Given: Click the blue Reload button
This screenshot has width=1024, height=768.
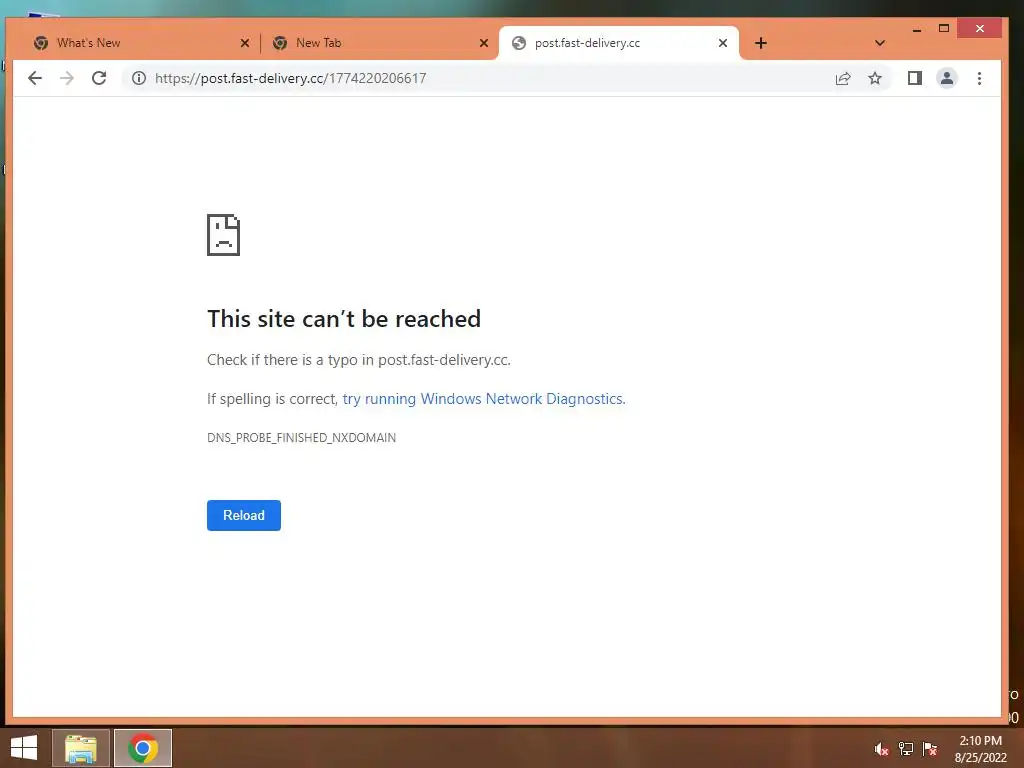Looking at the screenshot, I should 244,515.
